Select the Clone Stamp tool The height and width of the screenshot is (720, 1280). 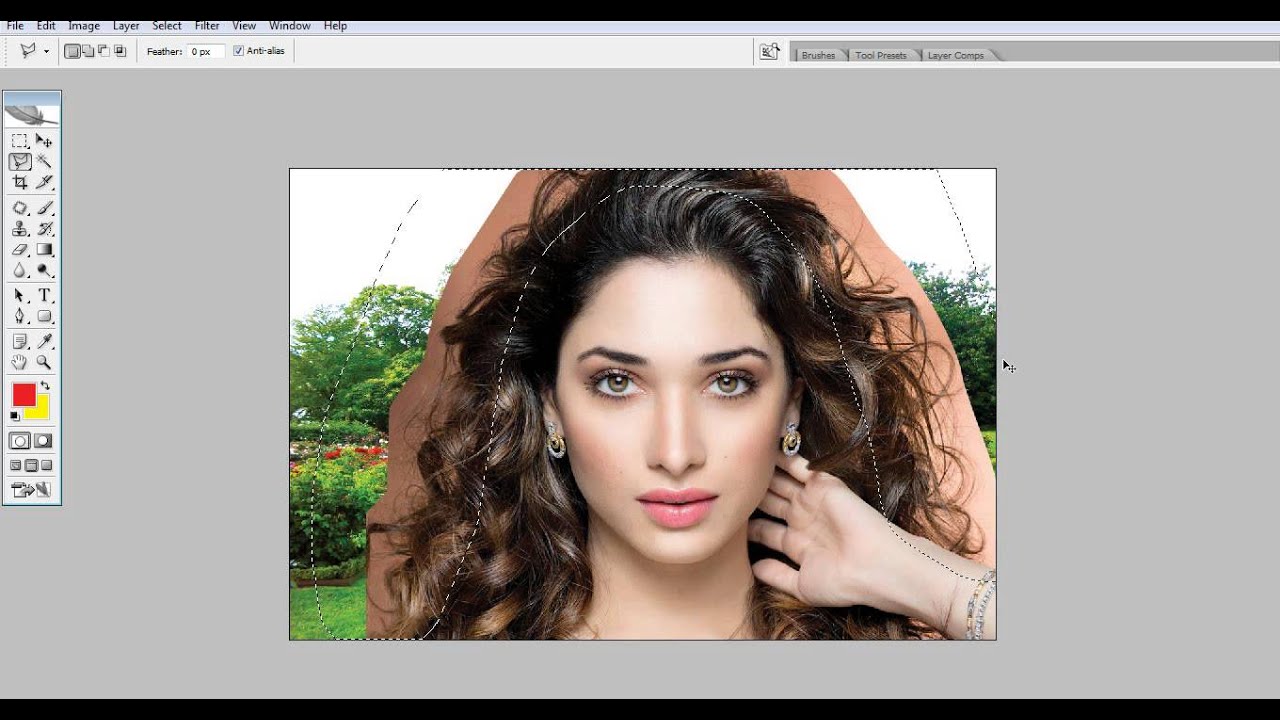pos(20,229)
